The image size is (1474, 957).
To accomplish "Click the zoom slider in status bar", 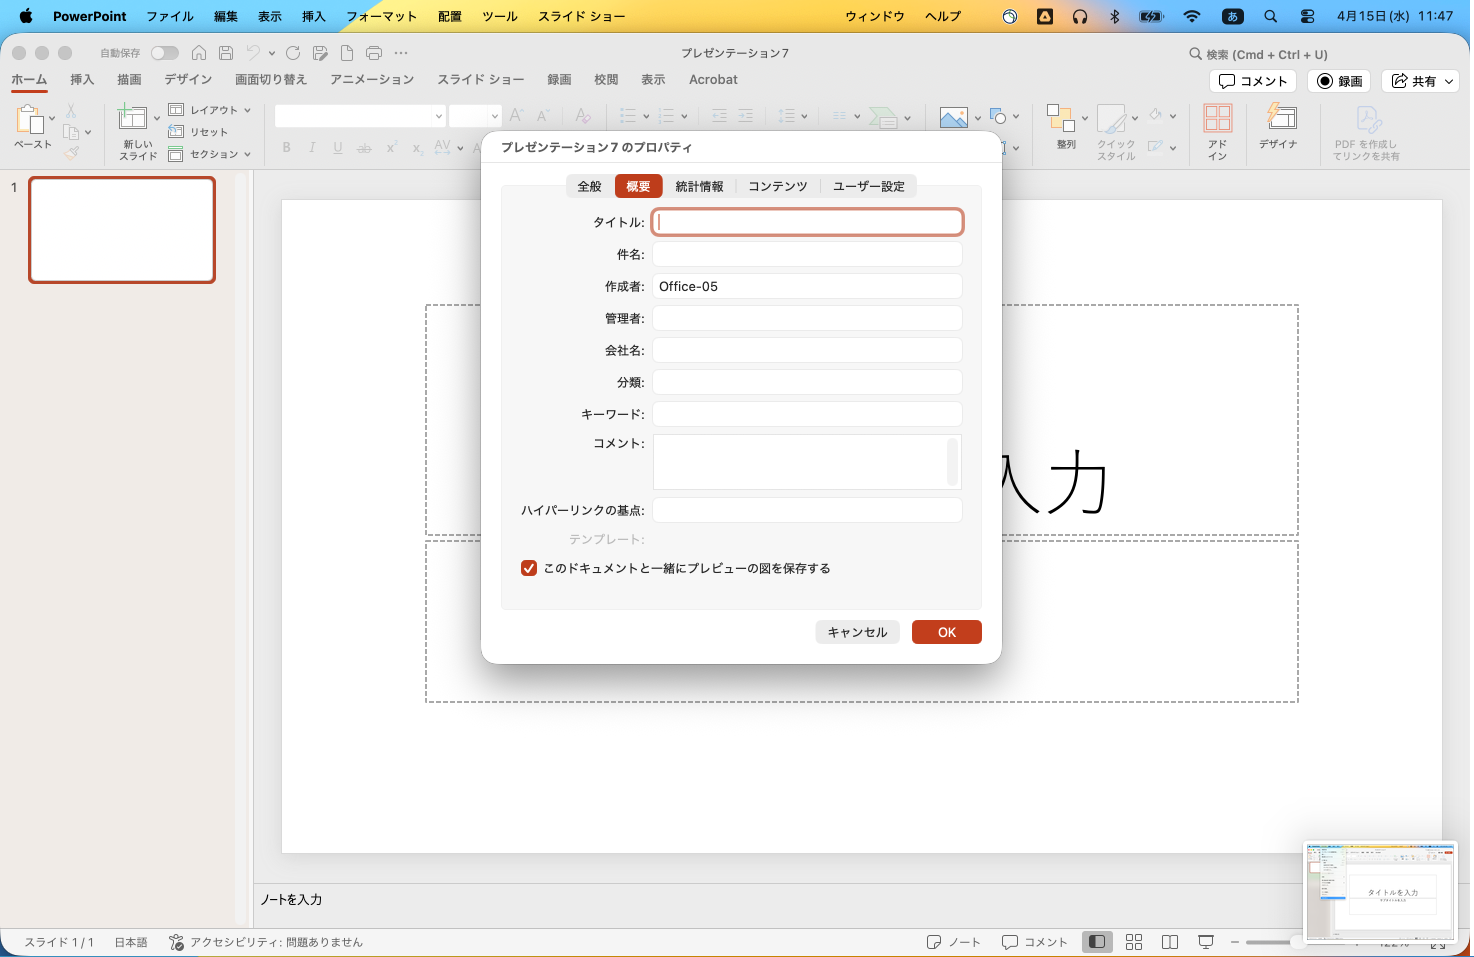I will tap(1270, 942).
